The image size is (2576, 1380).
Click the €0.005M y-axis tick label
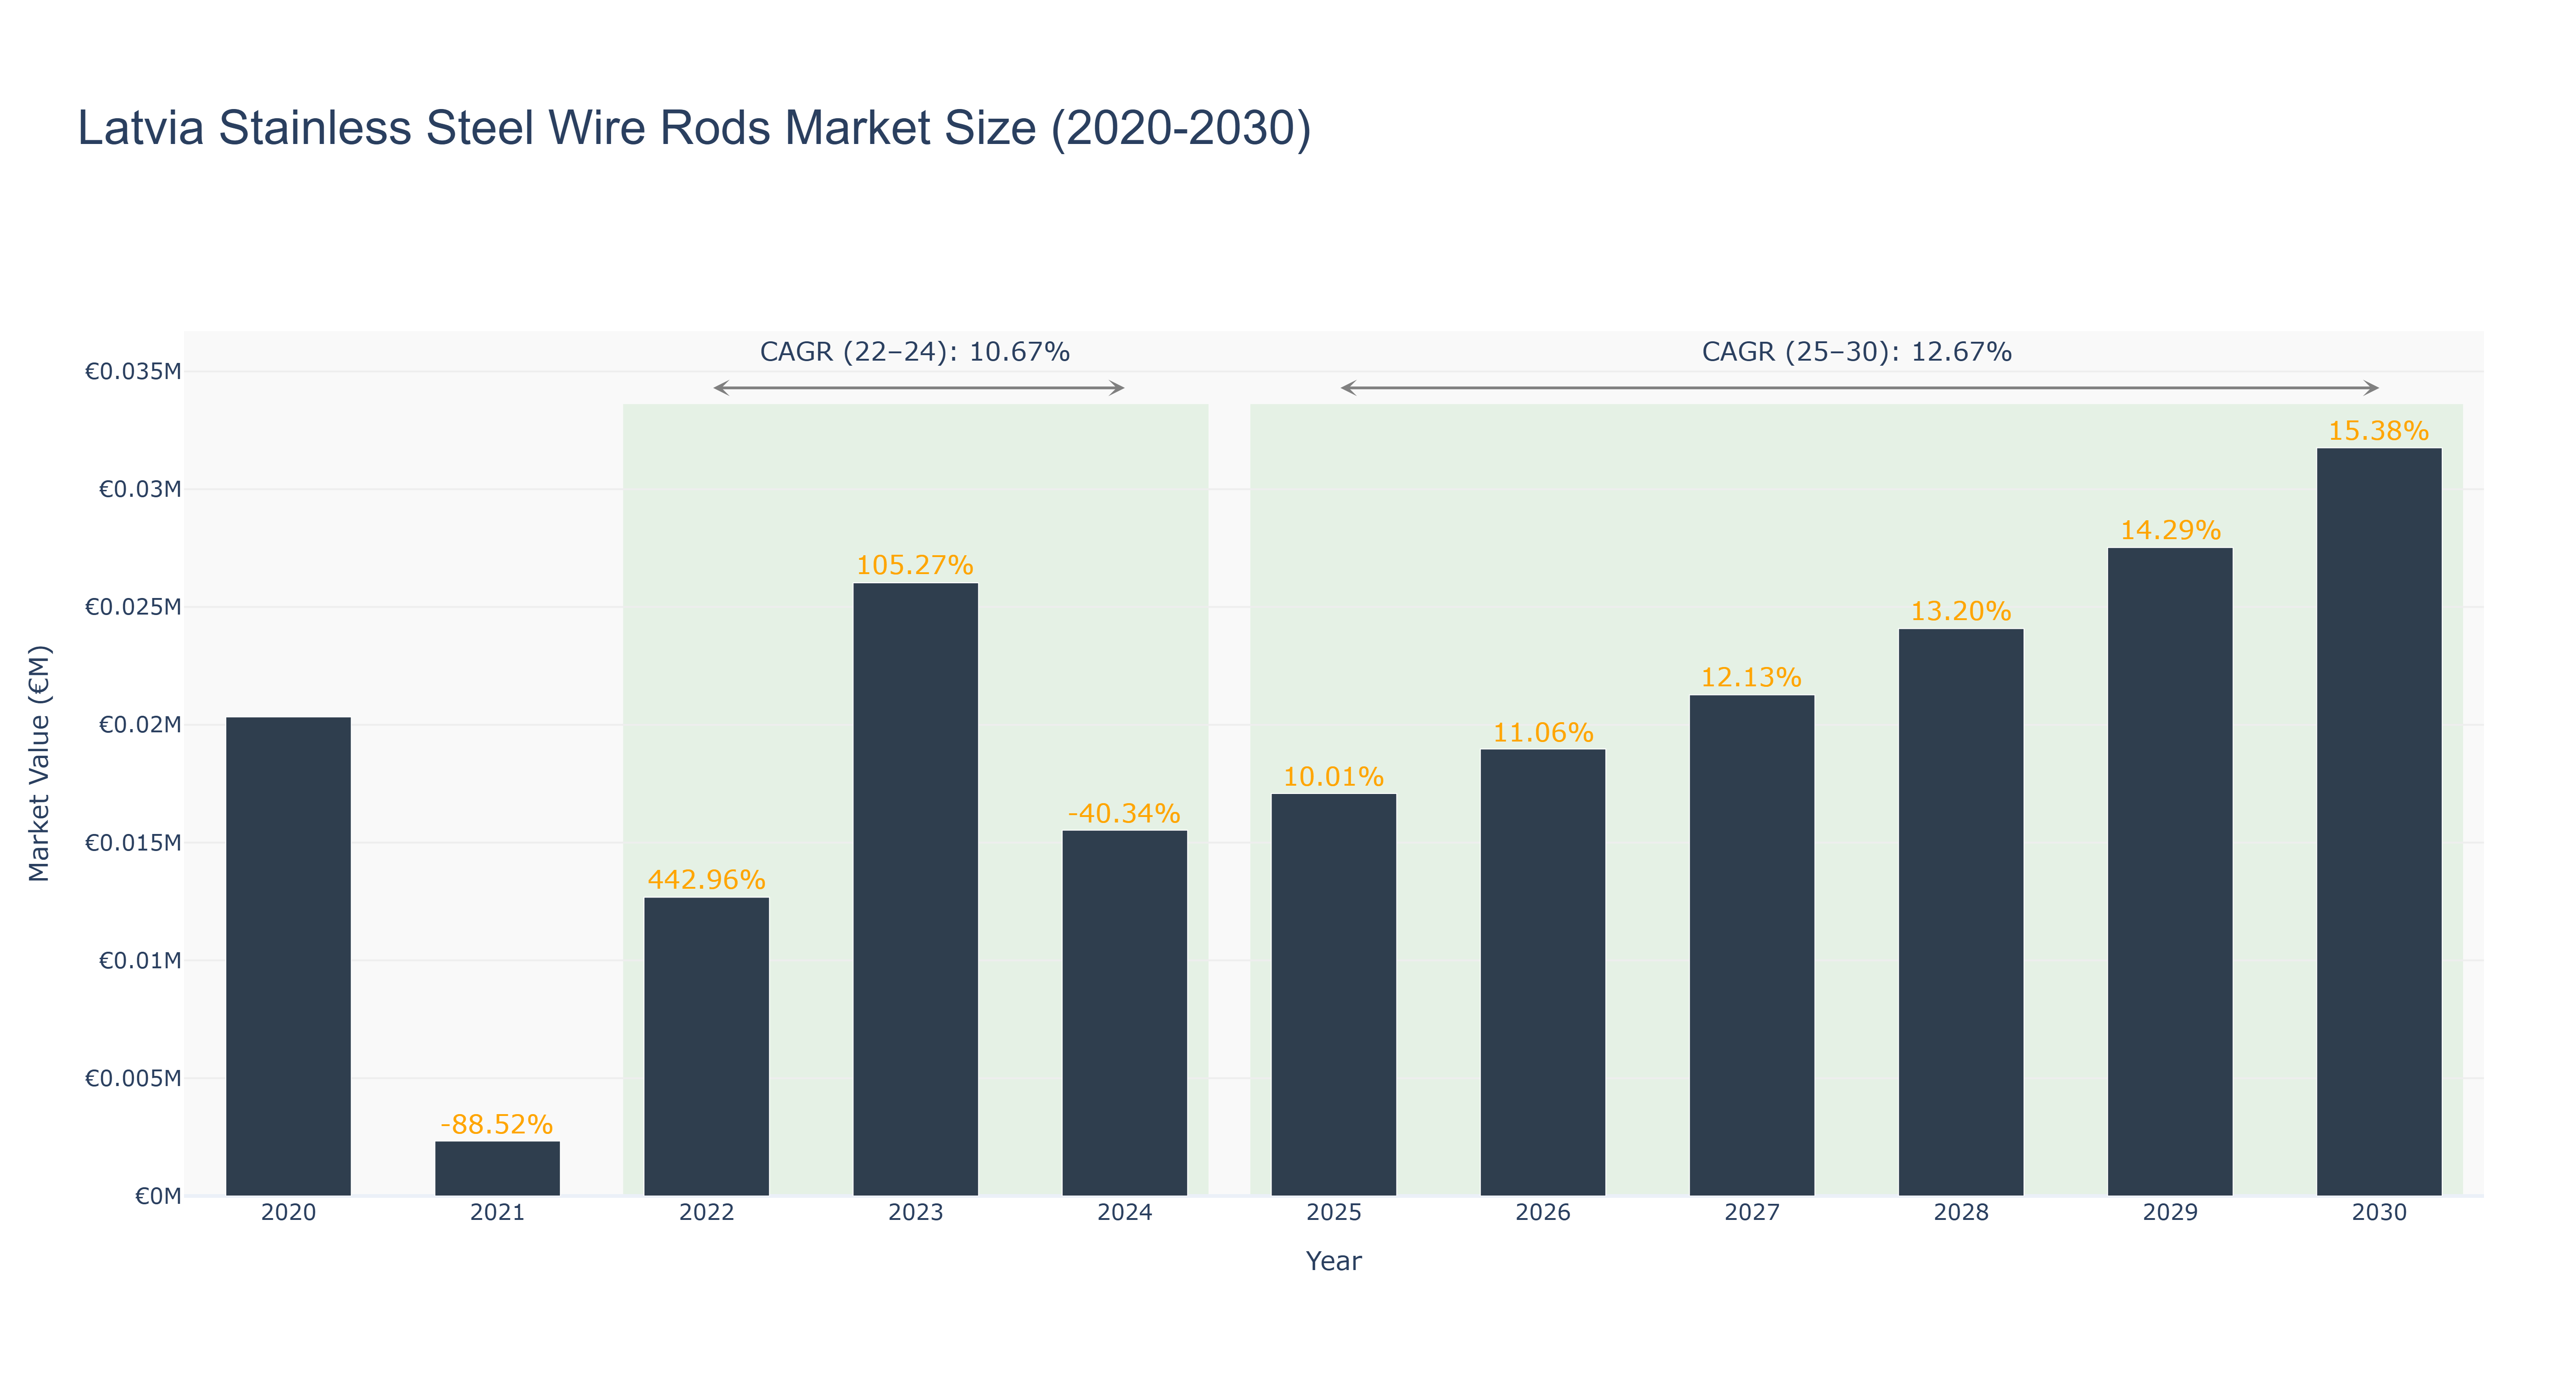pyautogui.click(x=133, y=1078)
